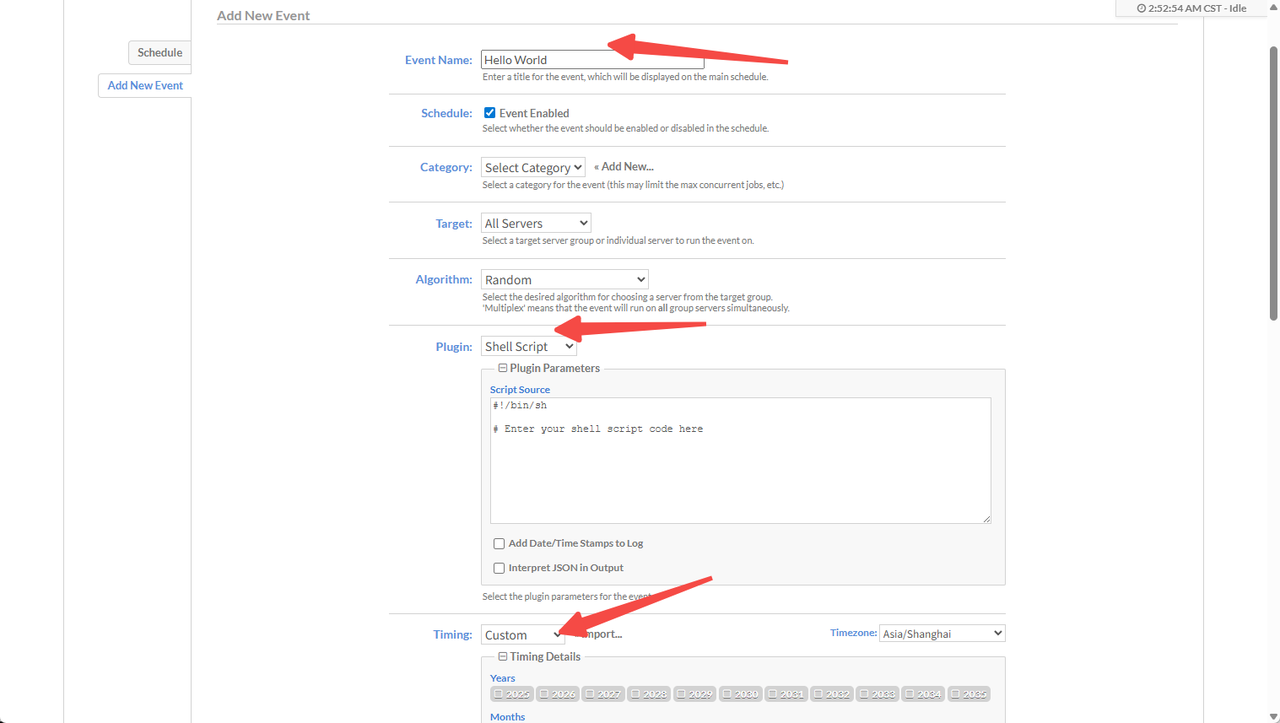1280x723 pixels.
Task: Open the Select Category dropdown
Action: (x=533, y=168)
